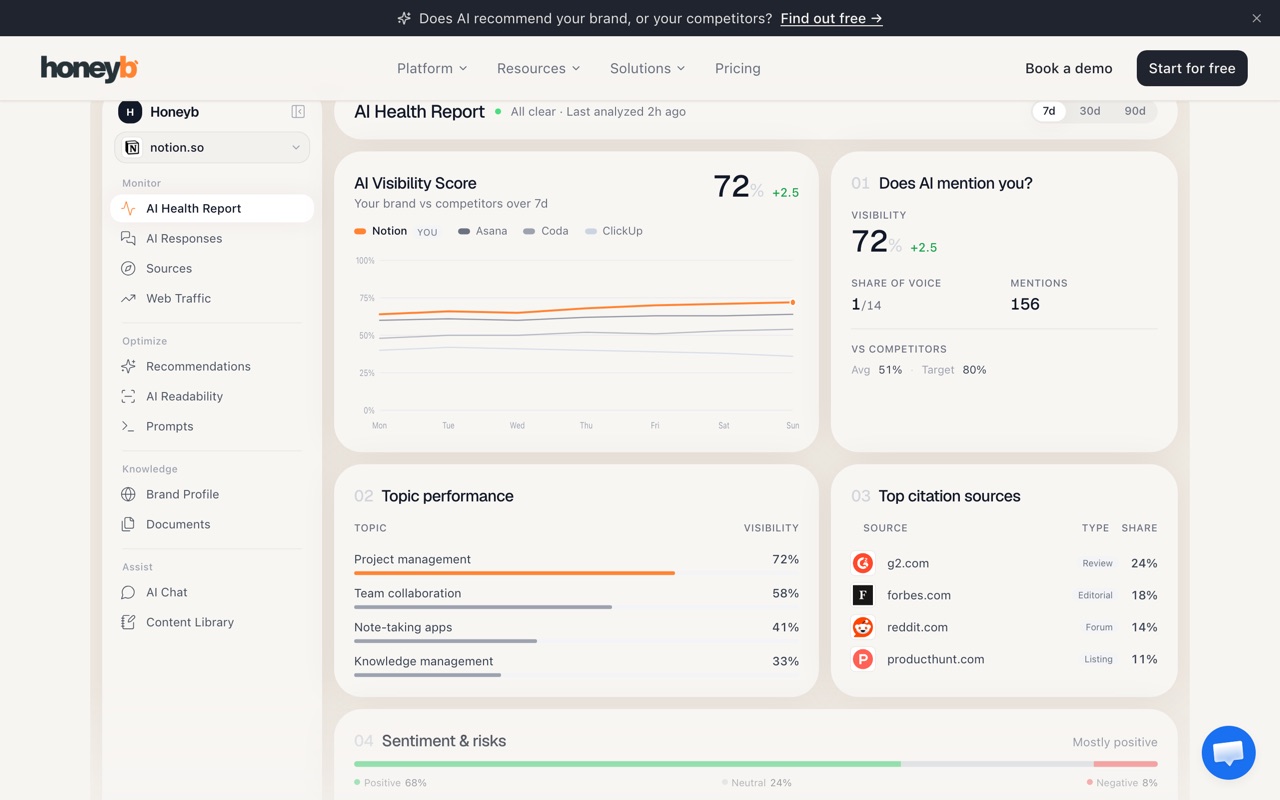Select the 7d time range
Image resolution: width=1280 pixels, height=800 pixels.
tap(1049, 111)
